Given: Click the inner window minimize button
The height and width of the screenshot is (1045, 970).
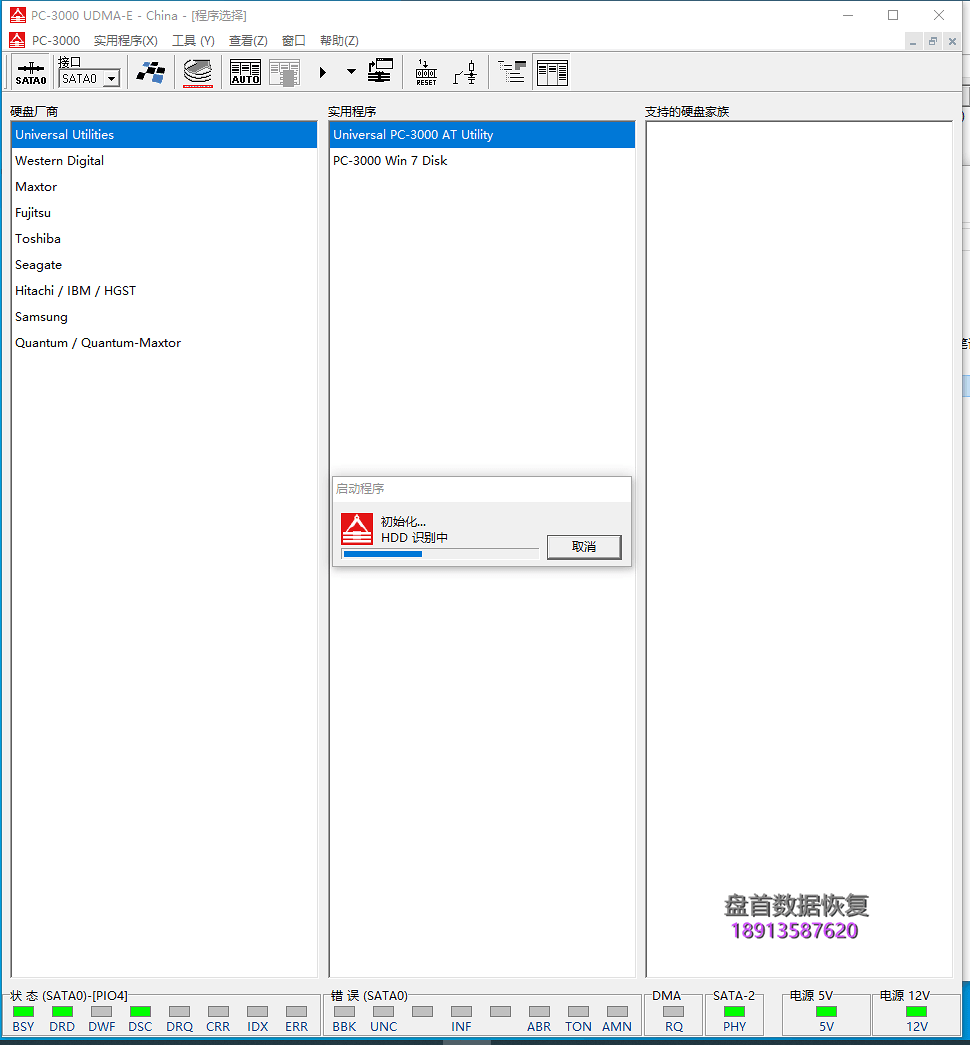Looking at the screenshot, I should [x=913, y=41].
